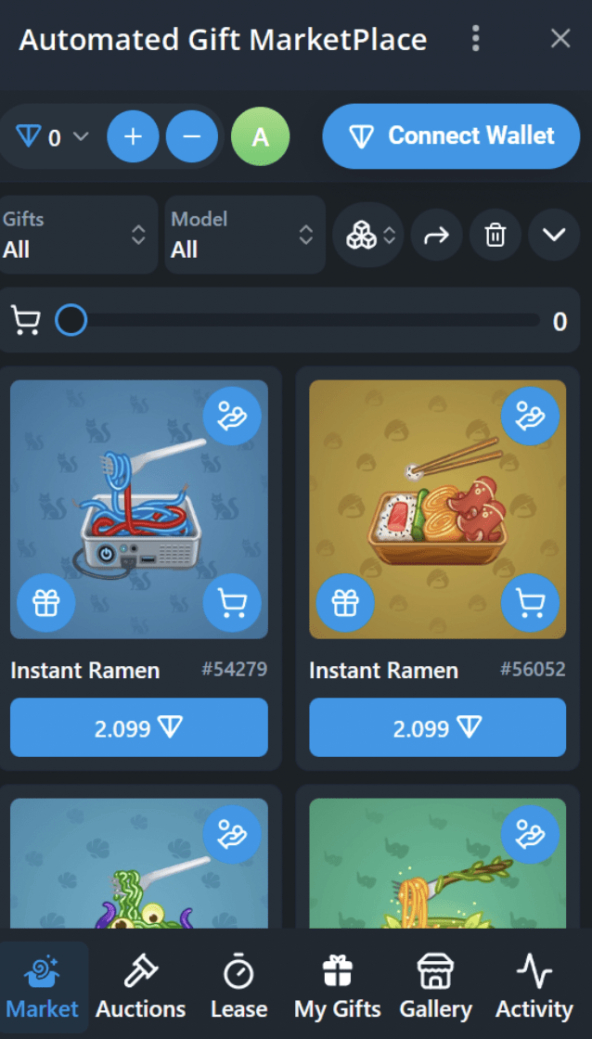Click gift icon on Instant Ramen #56052
The width and height of the screenshot is (592, 1039).
click(345, 603)
